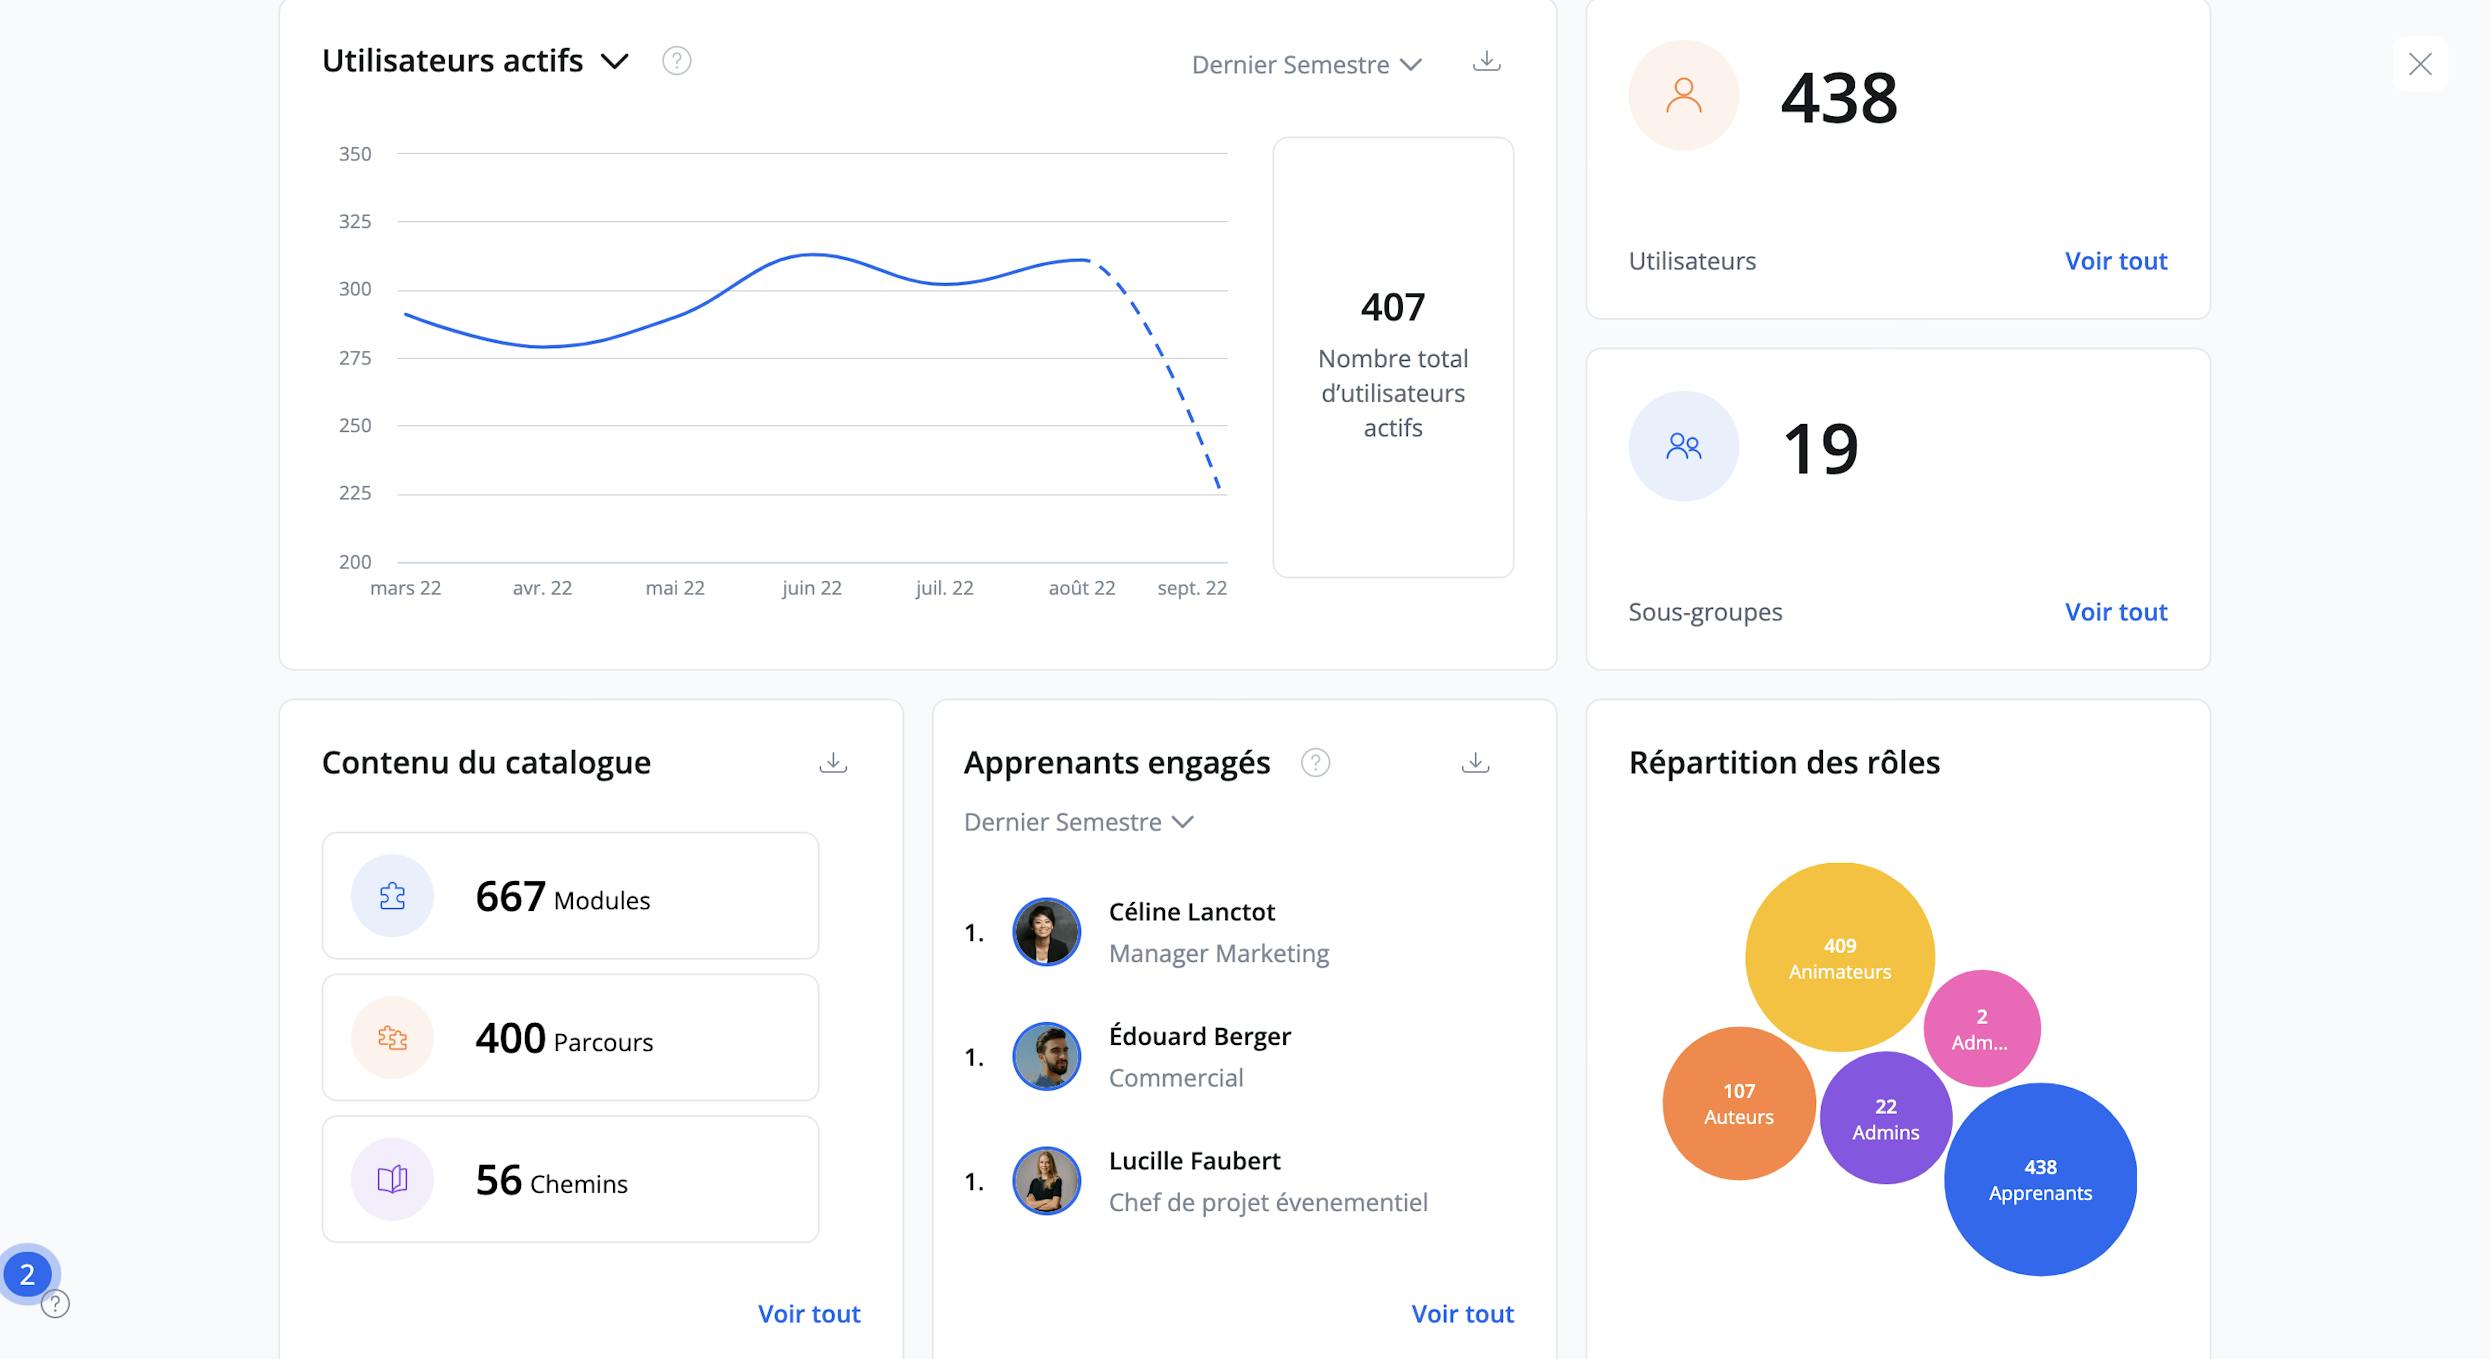Close the dashboard panel

pyautogui.click(x=2420, y=64)
